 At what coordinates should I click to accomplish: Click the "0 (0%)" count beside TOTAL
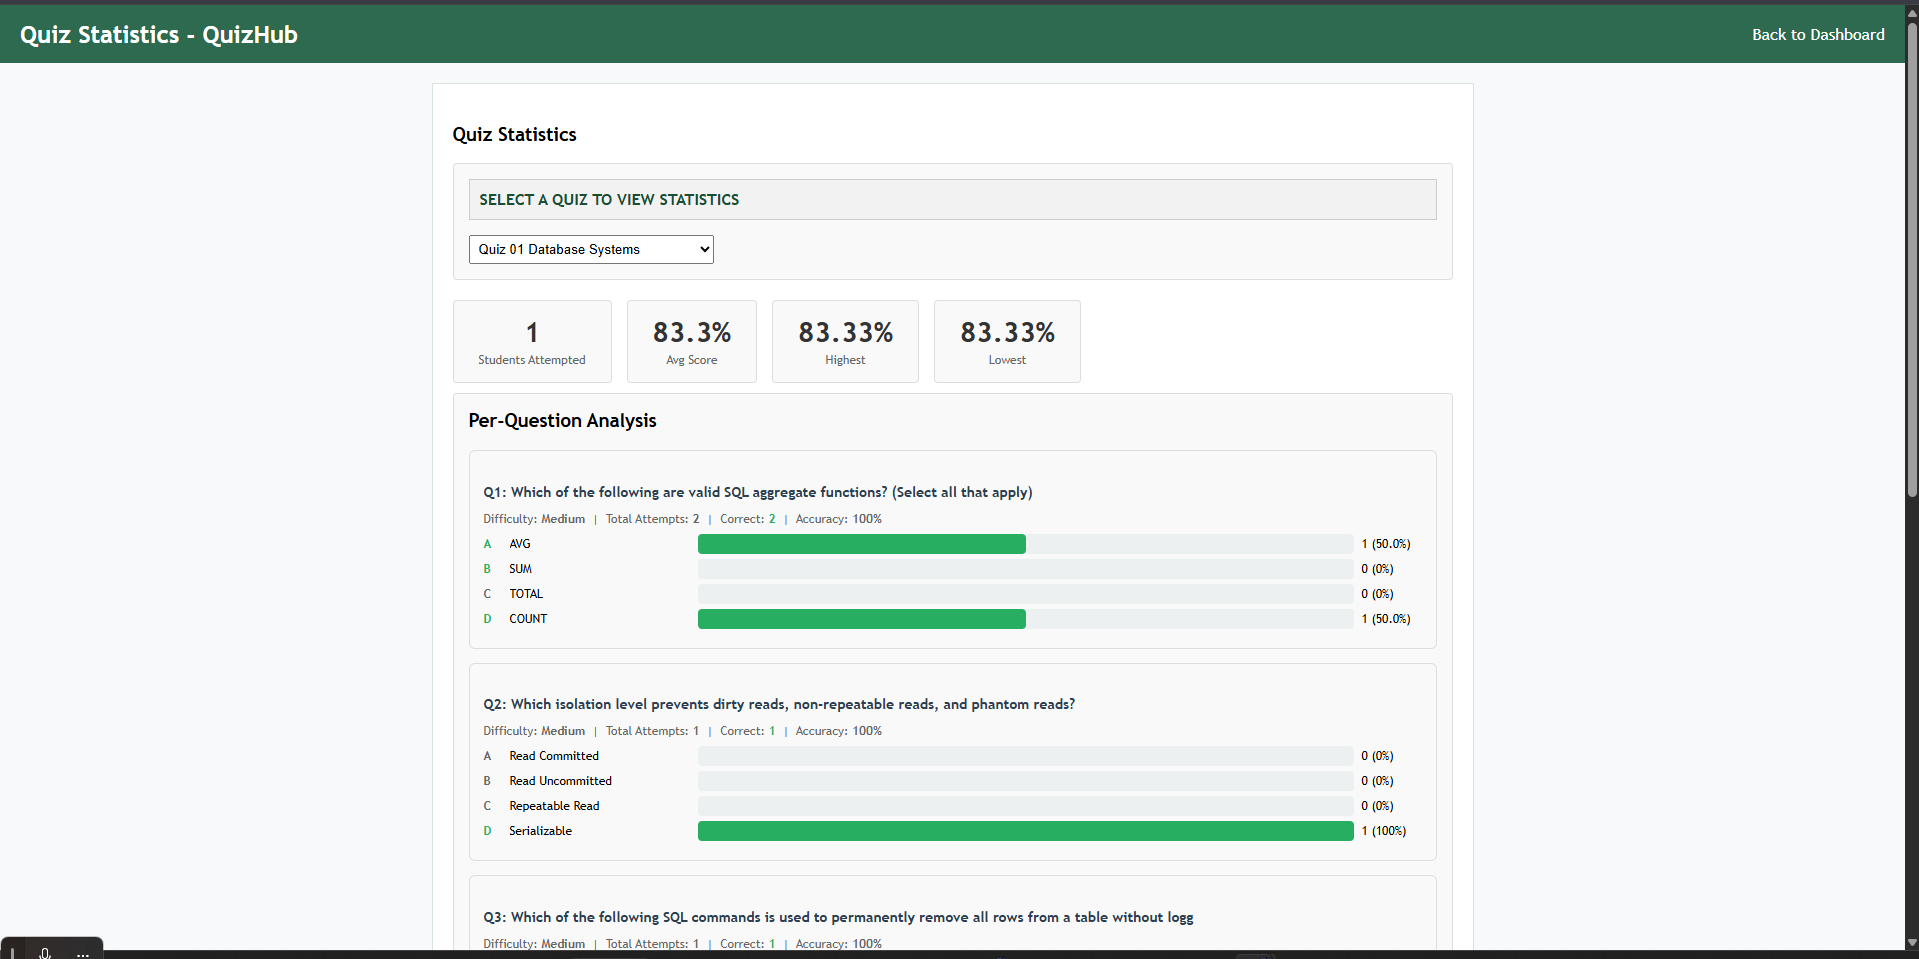[x=1377, y=594]
